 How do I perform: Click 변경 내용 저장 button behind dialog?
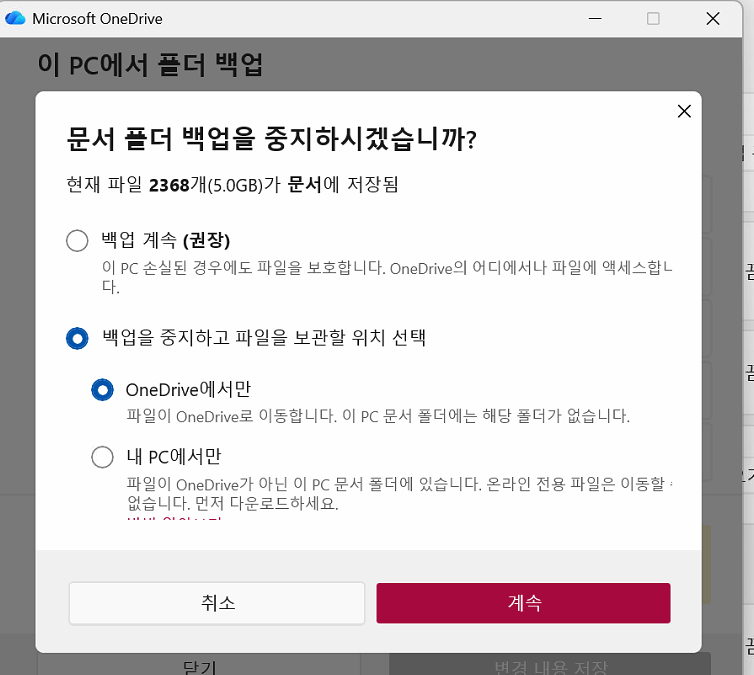coord(550,664)
